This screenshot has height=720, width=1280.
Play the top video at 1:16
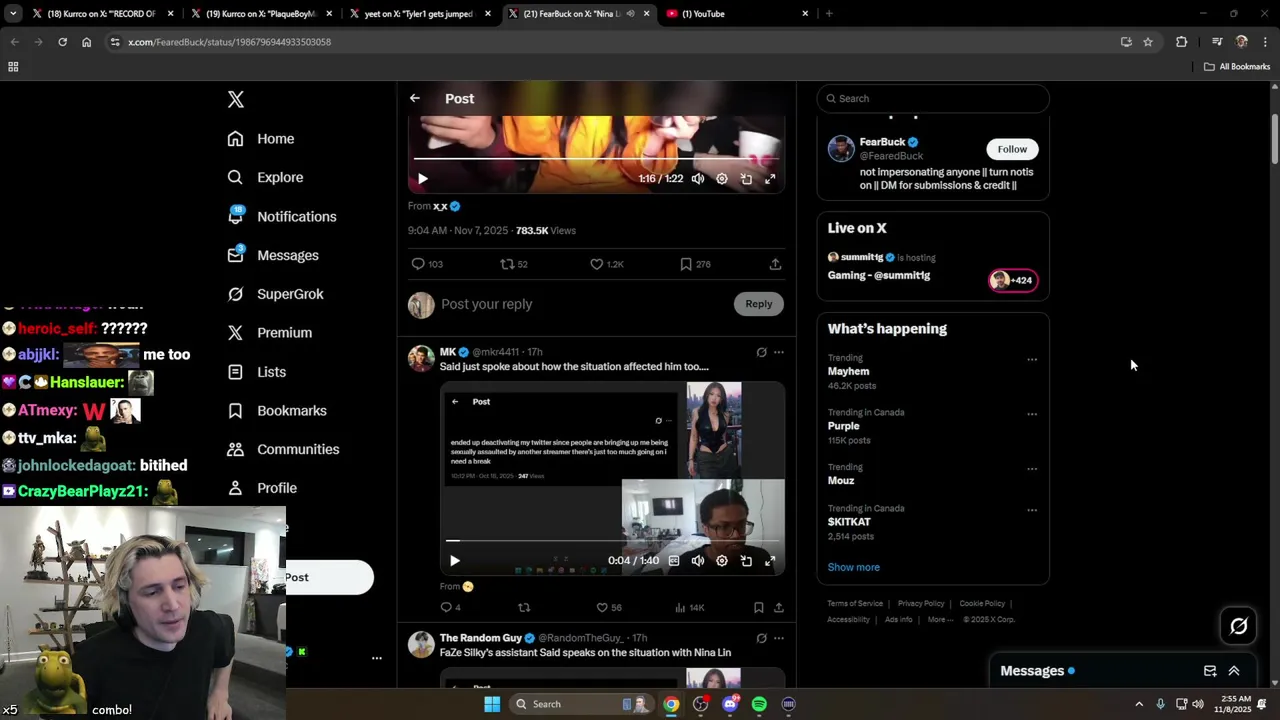[x=423, y=179]
